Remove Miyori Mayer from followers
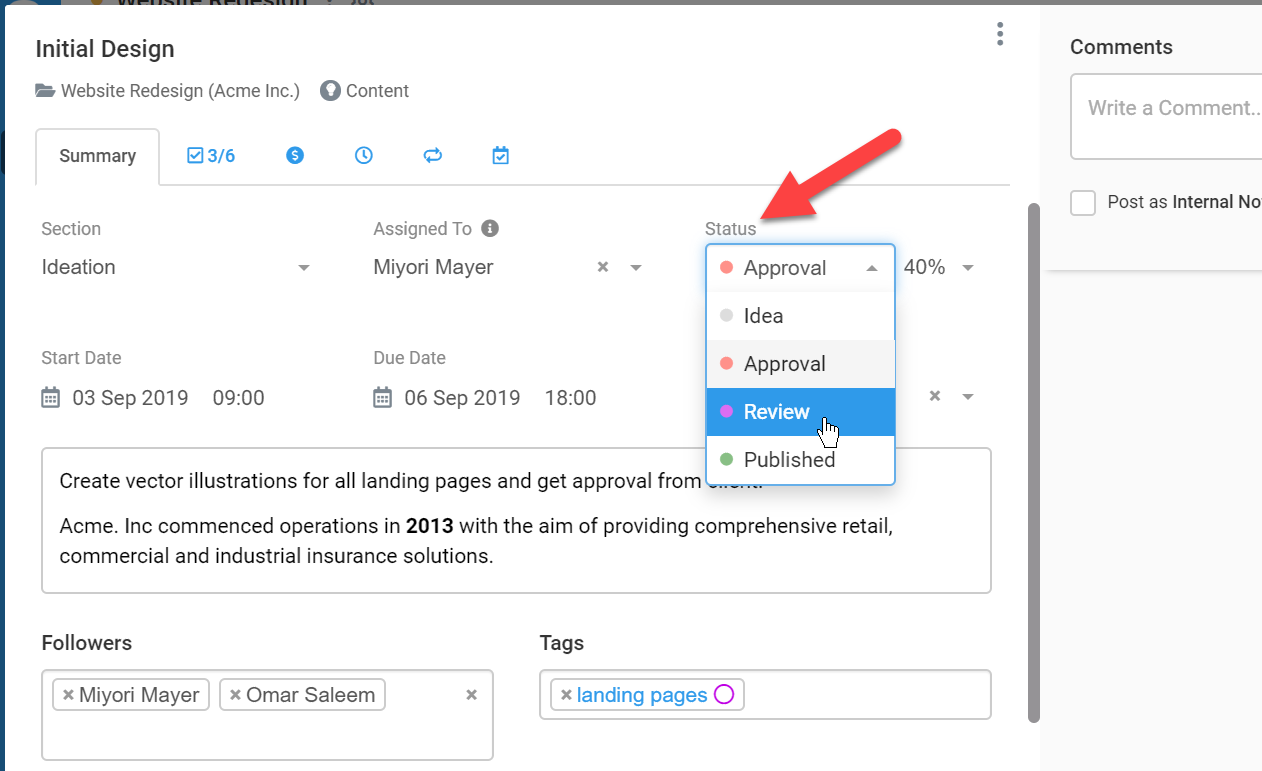The height and width of the screenshot is (771, 1262). (x=68, y=695)
